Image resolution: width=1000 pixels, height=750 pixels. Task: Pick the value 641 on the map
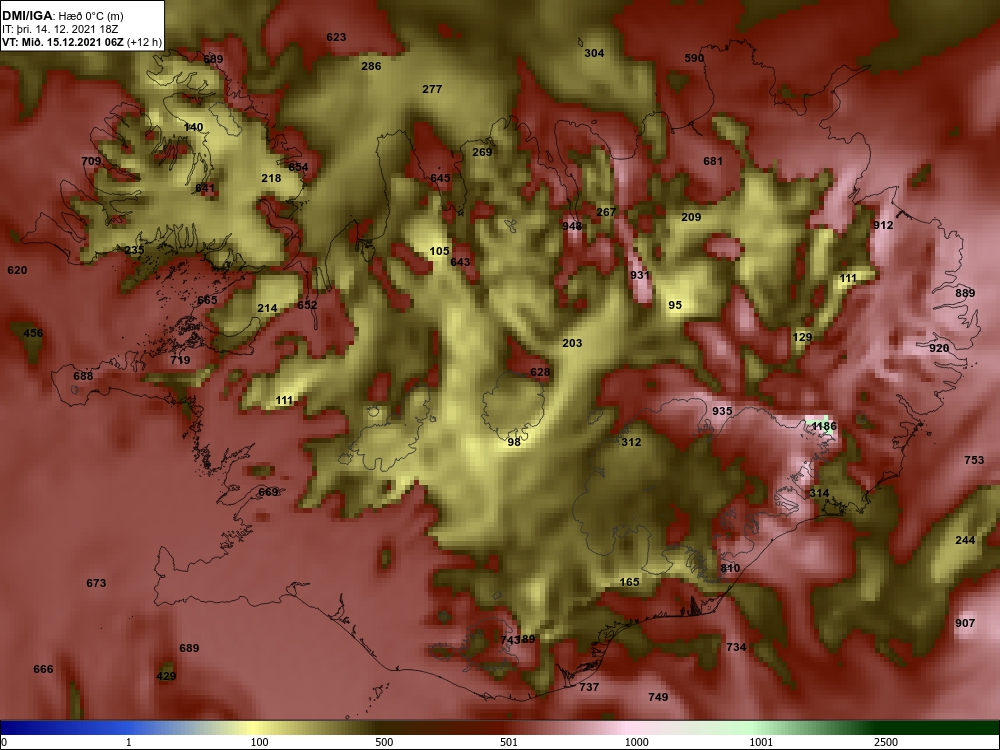click(x=205, y=189)
